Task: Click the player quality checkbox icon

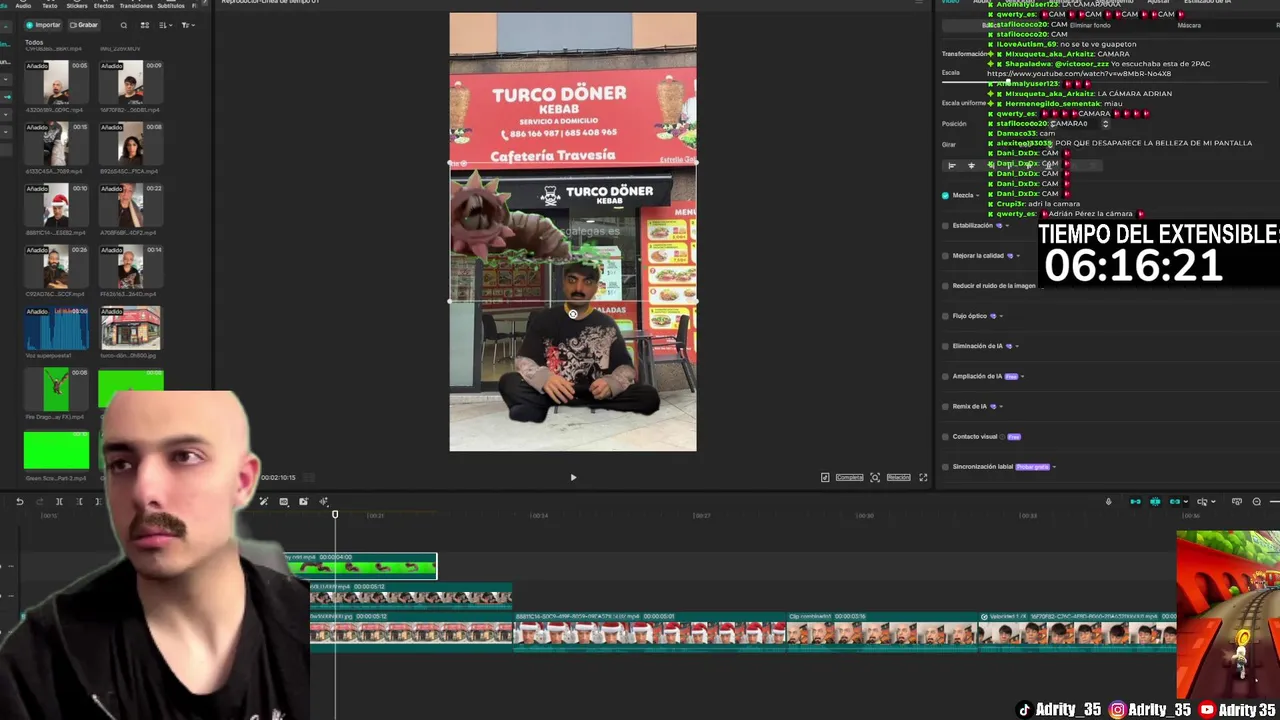Action: 825,478
